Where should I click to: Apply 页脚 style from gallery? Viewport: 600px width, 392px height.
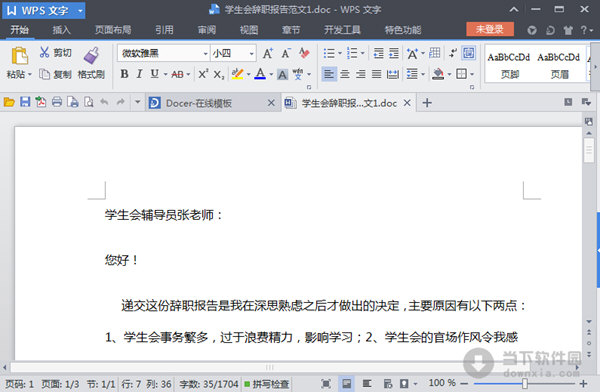point(510,64)
